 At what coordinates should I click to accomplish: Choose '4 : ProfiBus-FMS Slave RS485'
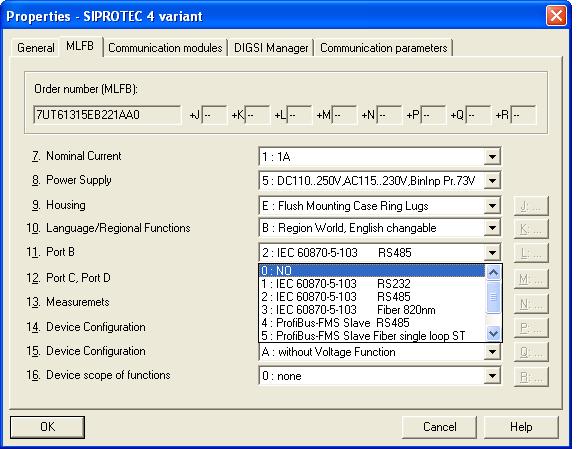click(x=372, y=323)
